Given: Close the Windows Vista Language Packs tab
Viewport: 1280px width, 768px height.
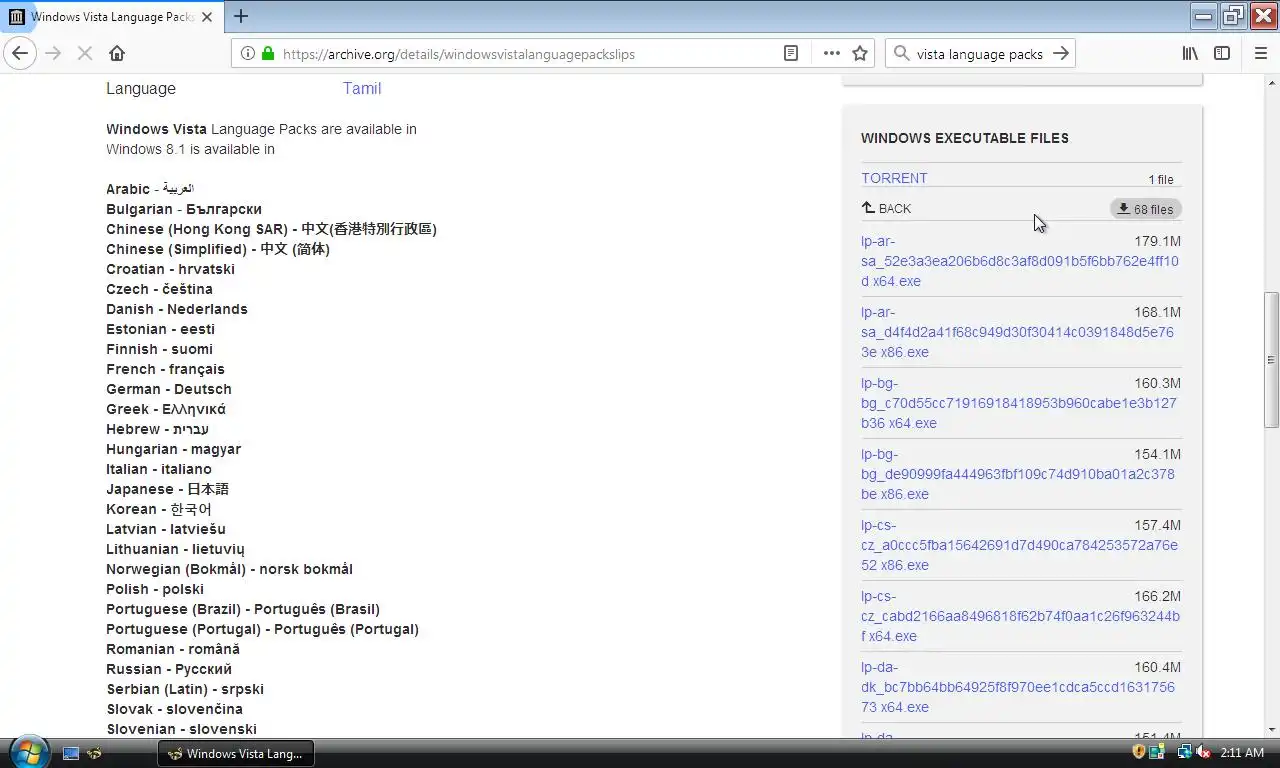Looking at the screenshot, I should pyautogui.click(x=206, y=17).
